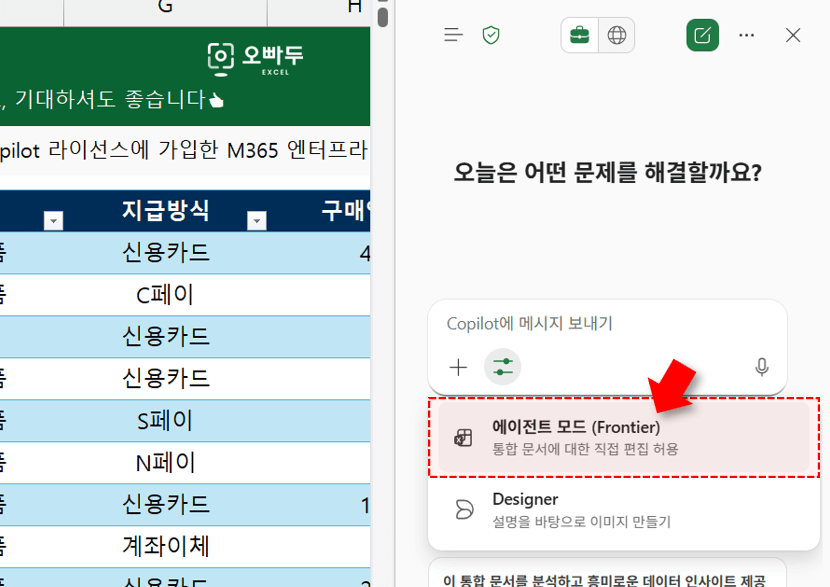
Task: Click the plus icon to add attachment
Action: tap(458, 367)
